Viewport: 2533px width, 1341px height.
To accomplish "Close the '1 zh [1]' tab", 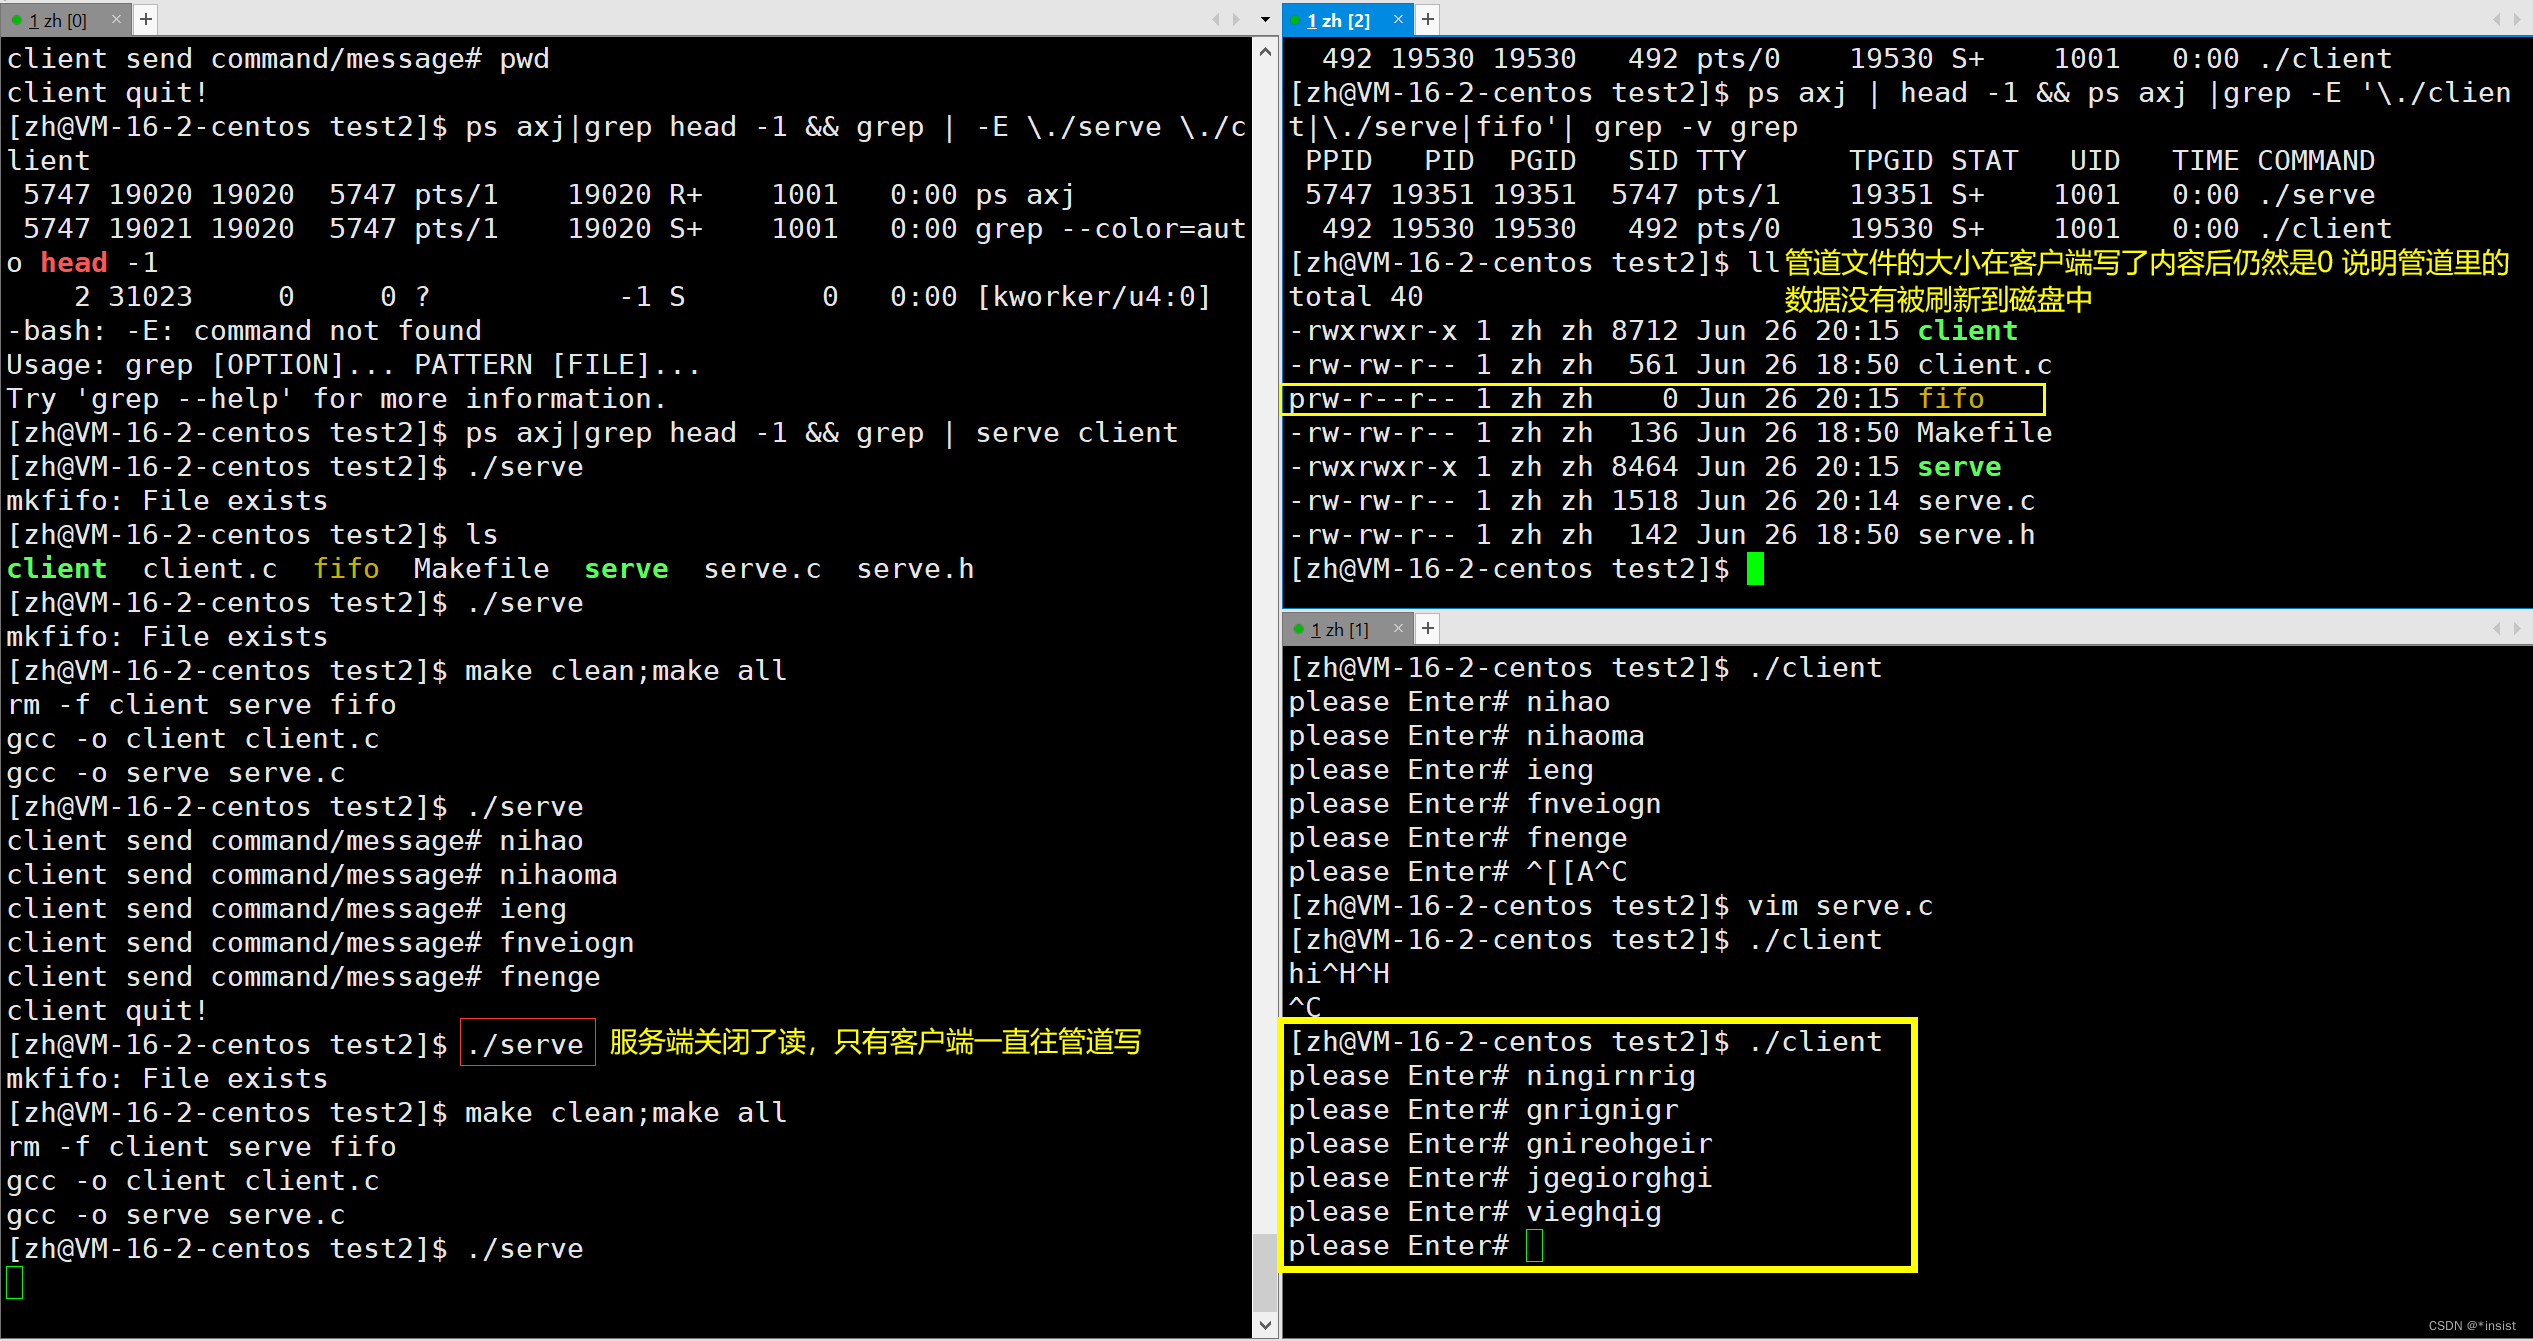I will (x=1398, y=628).
